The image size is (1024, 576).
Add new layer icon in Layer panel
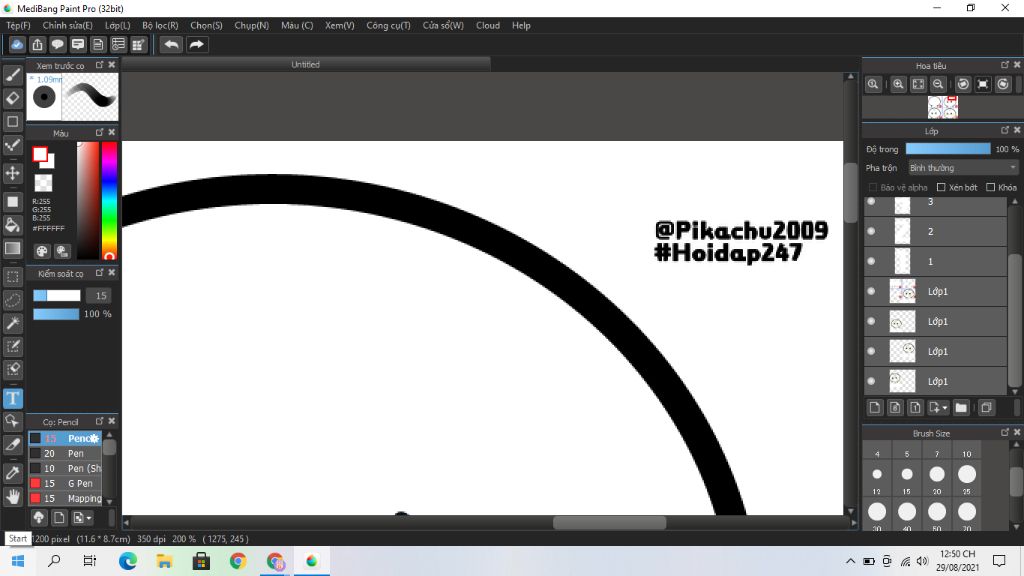tap(875, 408)
